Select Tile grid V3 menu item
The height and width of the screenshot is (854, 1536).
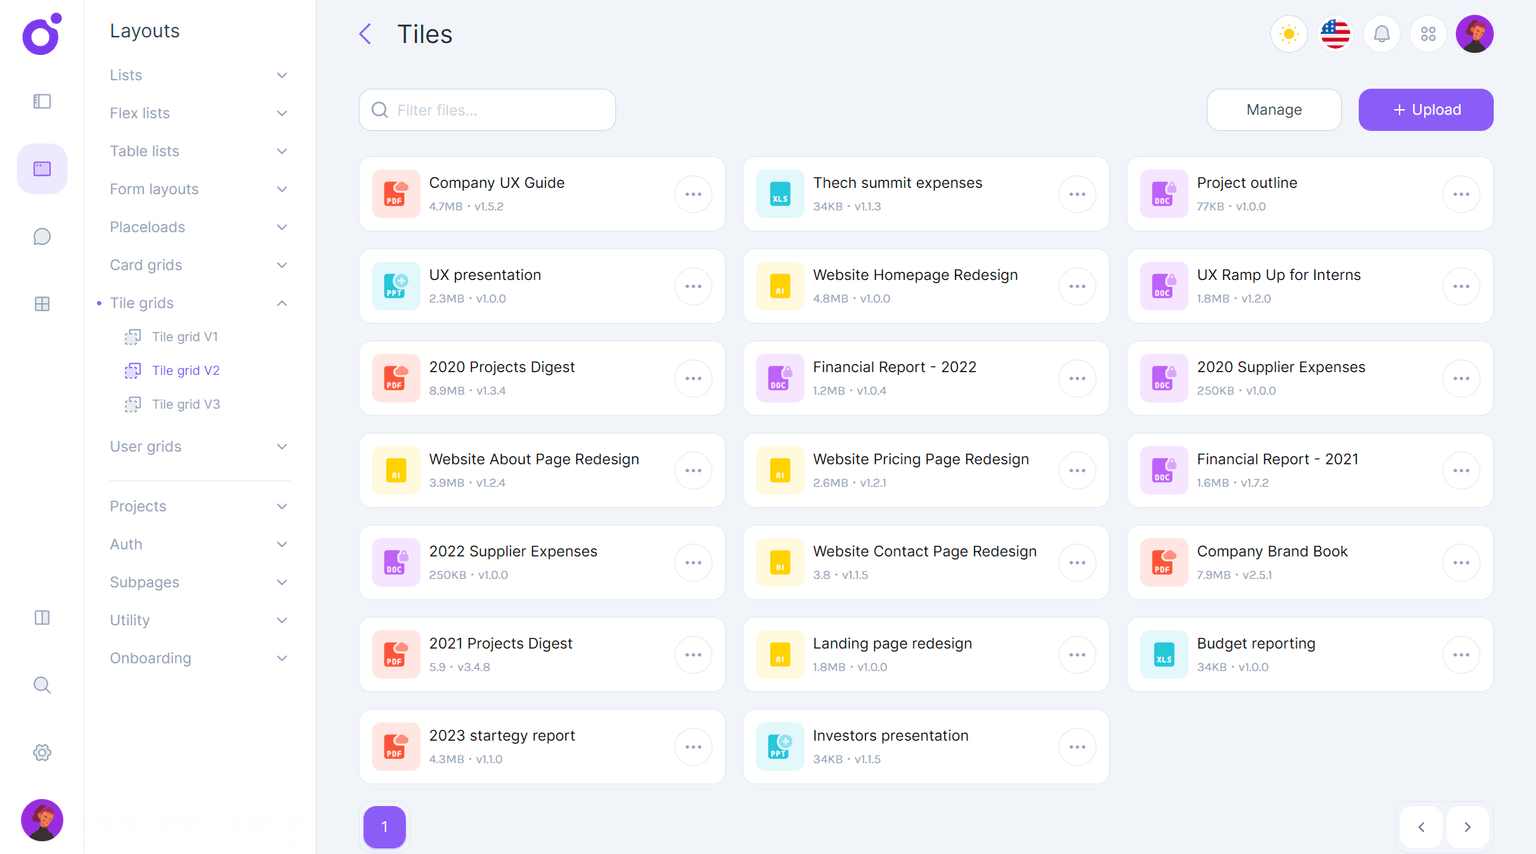(x=186, y=404)
